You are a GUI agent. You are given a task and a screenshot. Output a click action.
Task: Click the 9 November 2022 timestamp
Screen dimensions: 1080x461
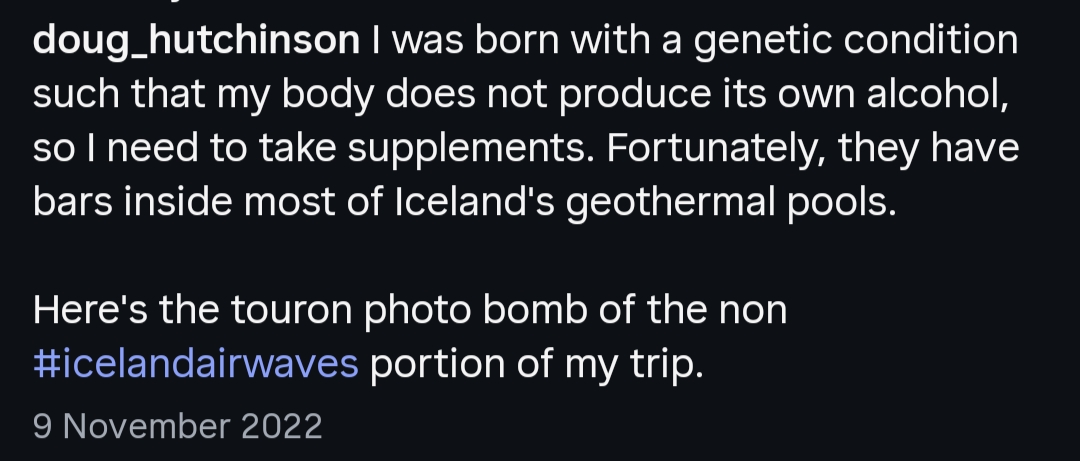[x=178, y=426]
